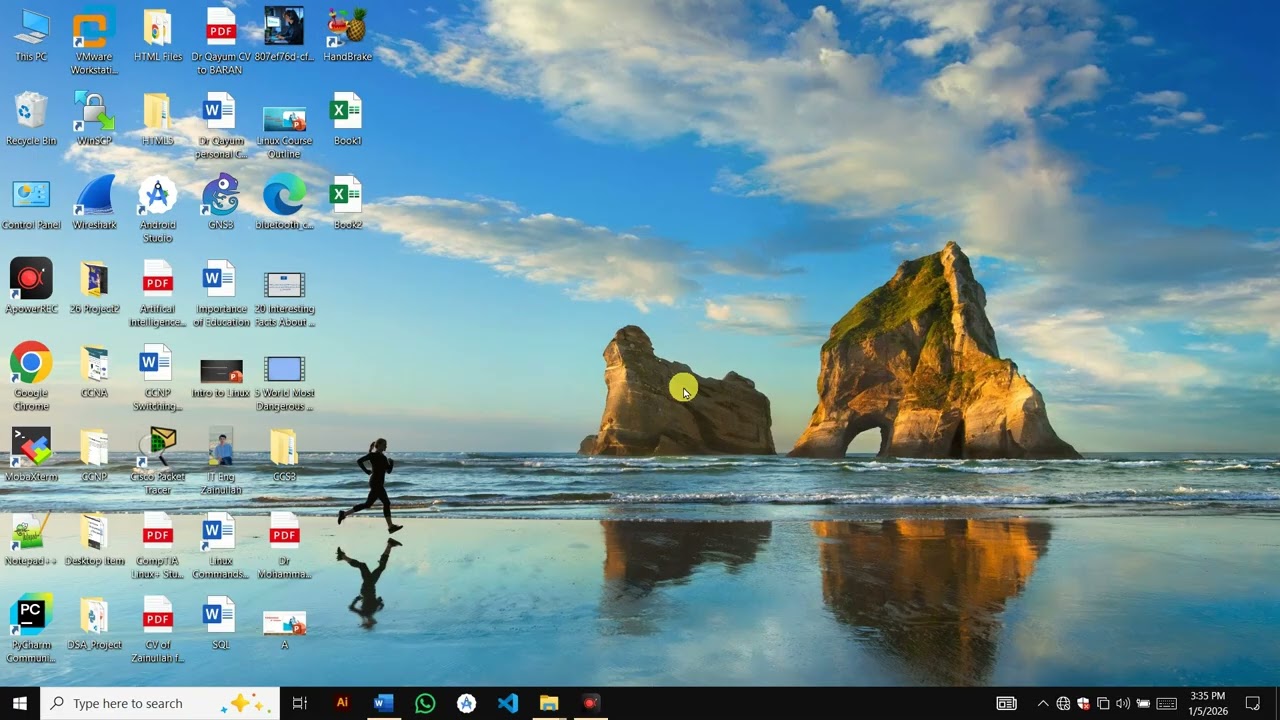This screenshot has height=720, width=1280.
Task: Open the ApowerREC recorder in taskbar
Action: point(590,703)
